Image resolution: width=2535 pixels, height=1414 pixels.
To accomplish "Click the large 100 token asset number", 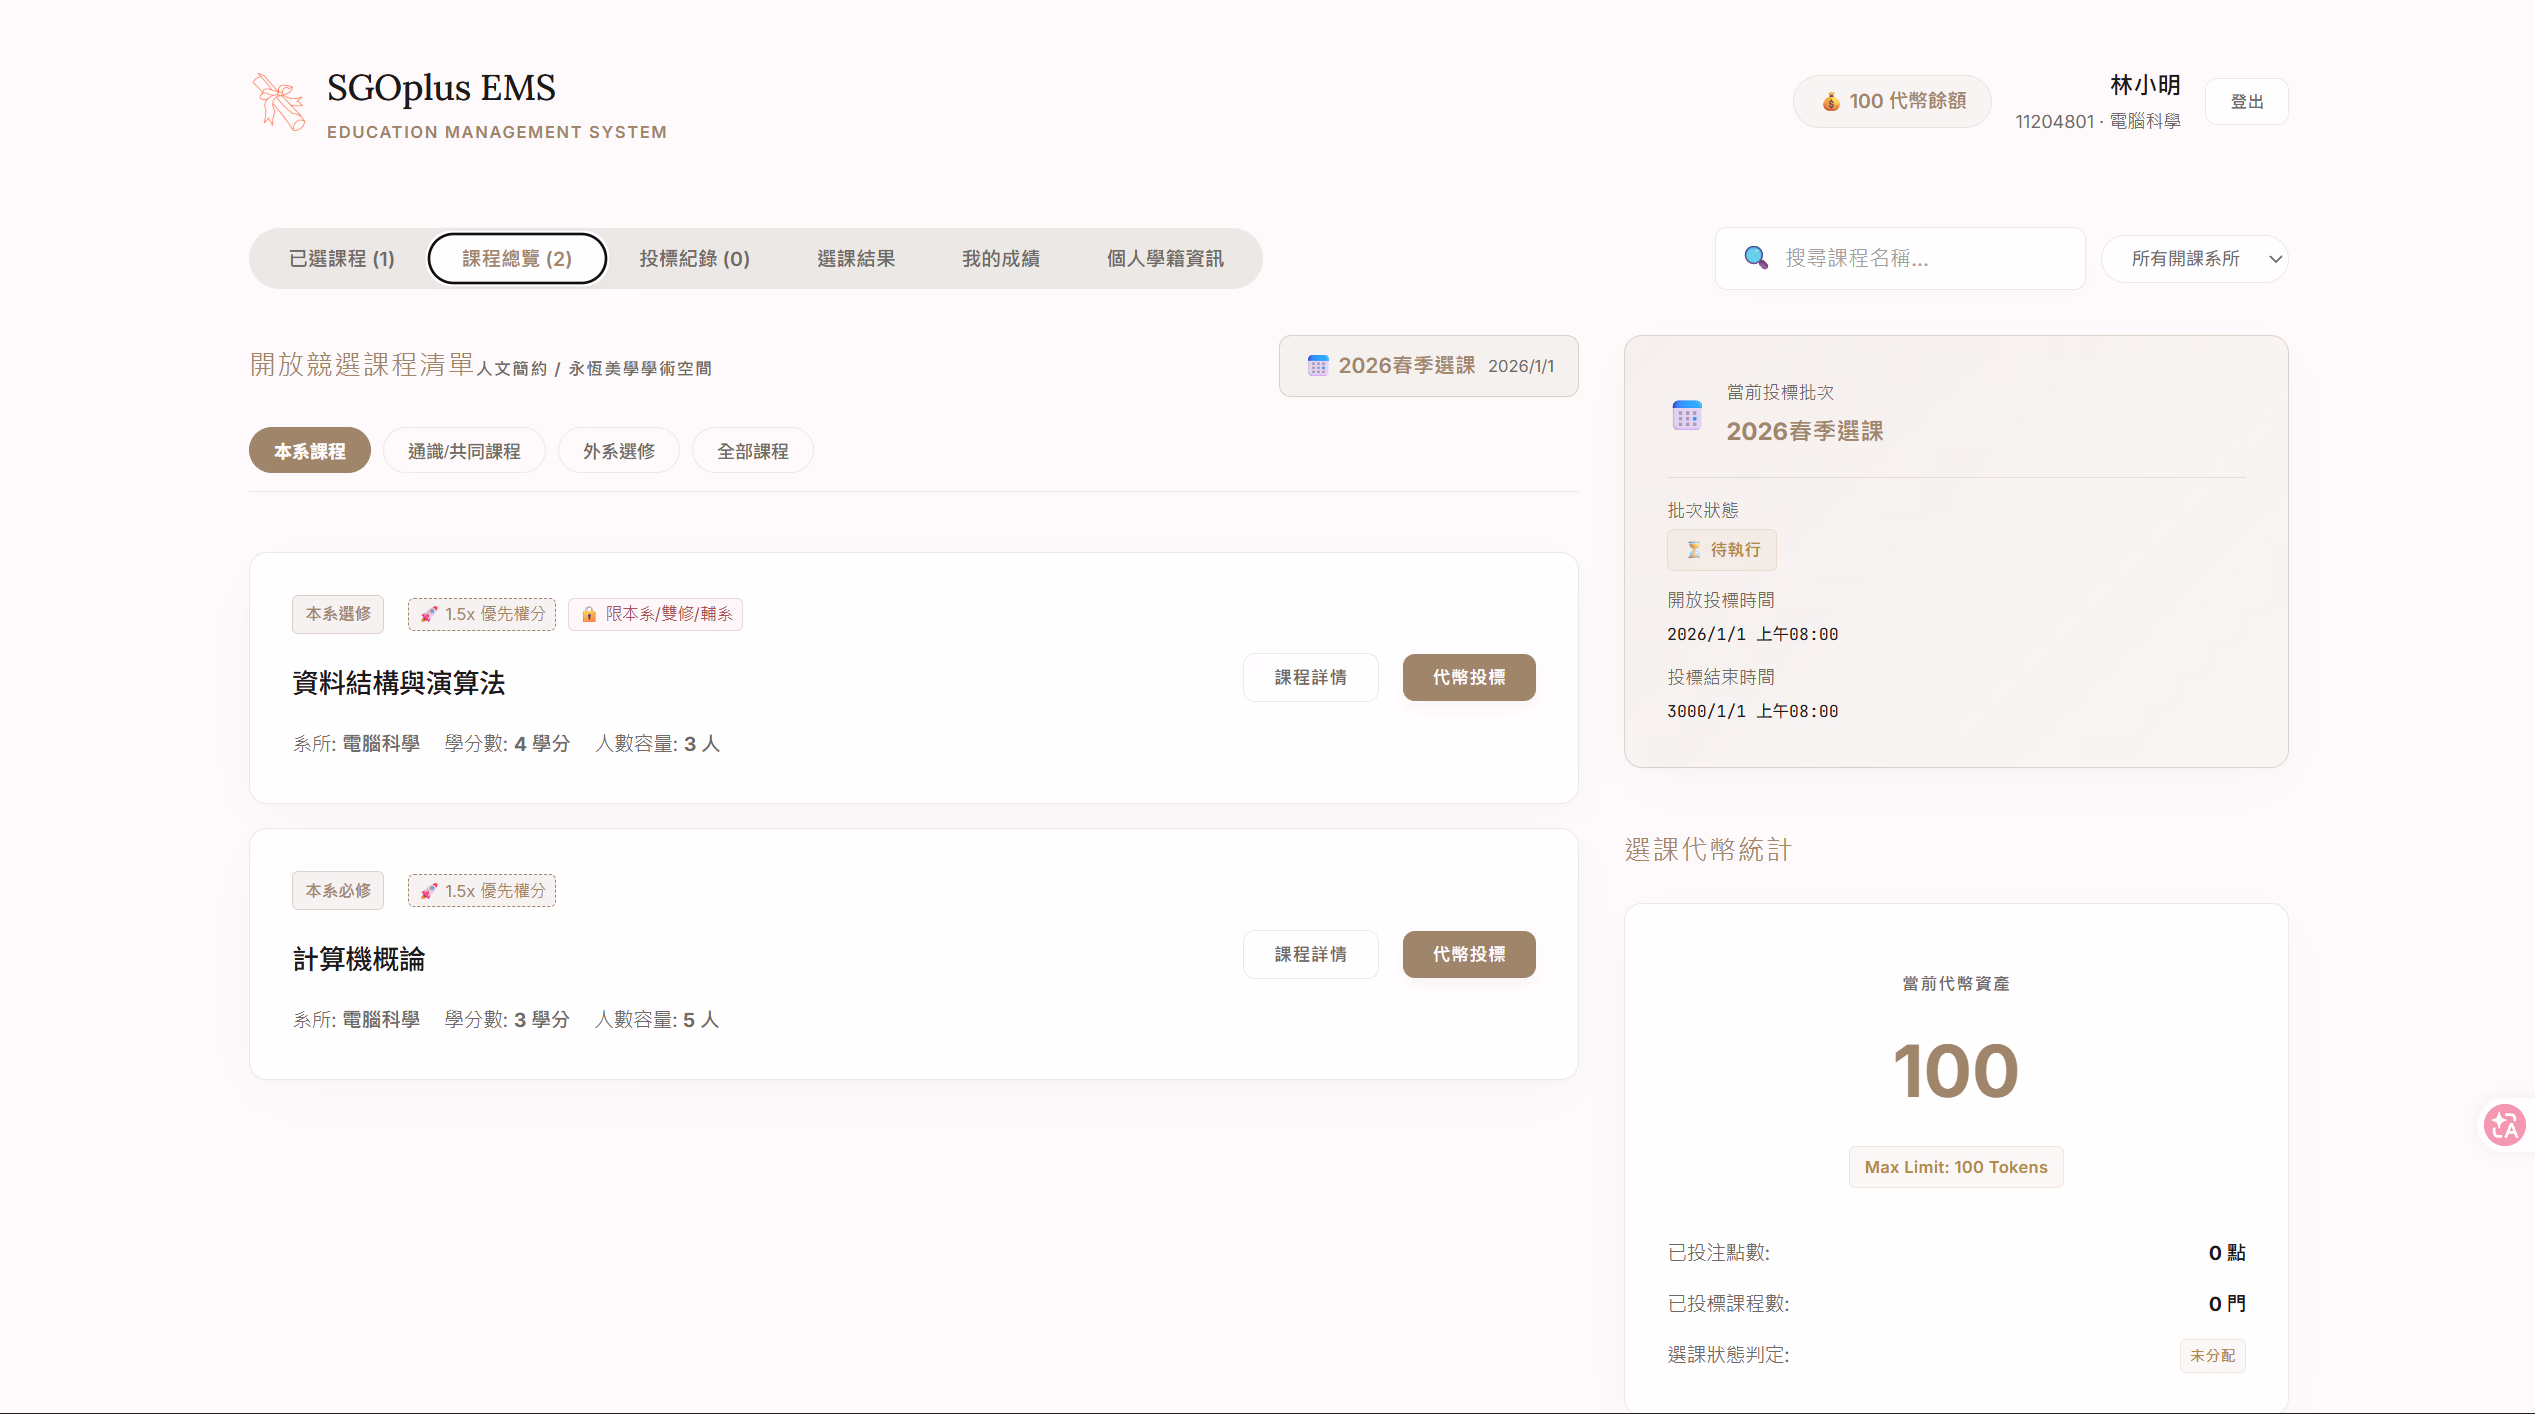I will pos(1956,1072).
